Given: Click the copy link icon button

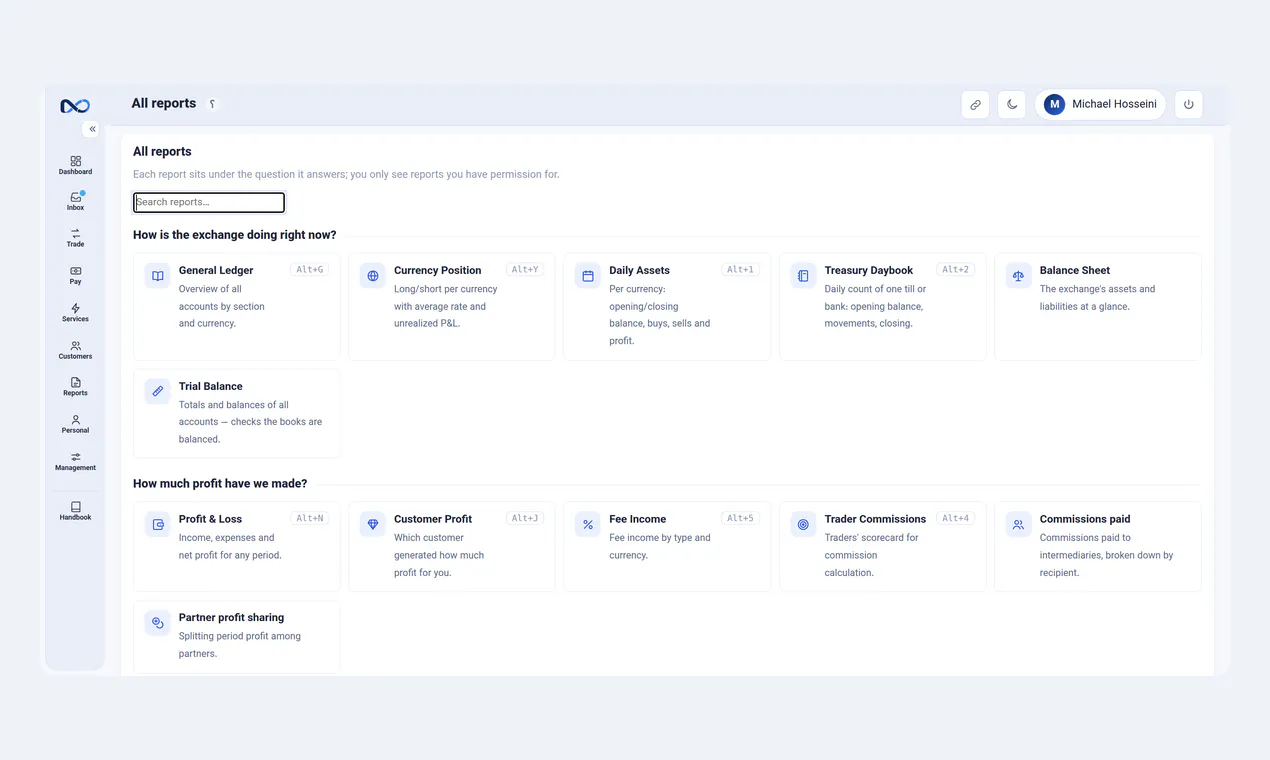Looking at the screenshot, I should 975,104.
